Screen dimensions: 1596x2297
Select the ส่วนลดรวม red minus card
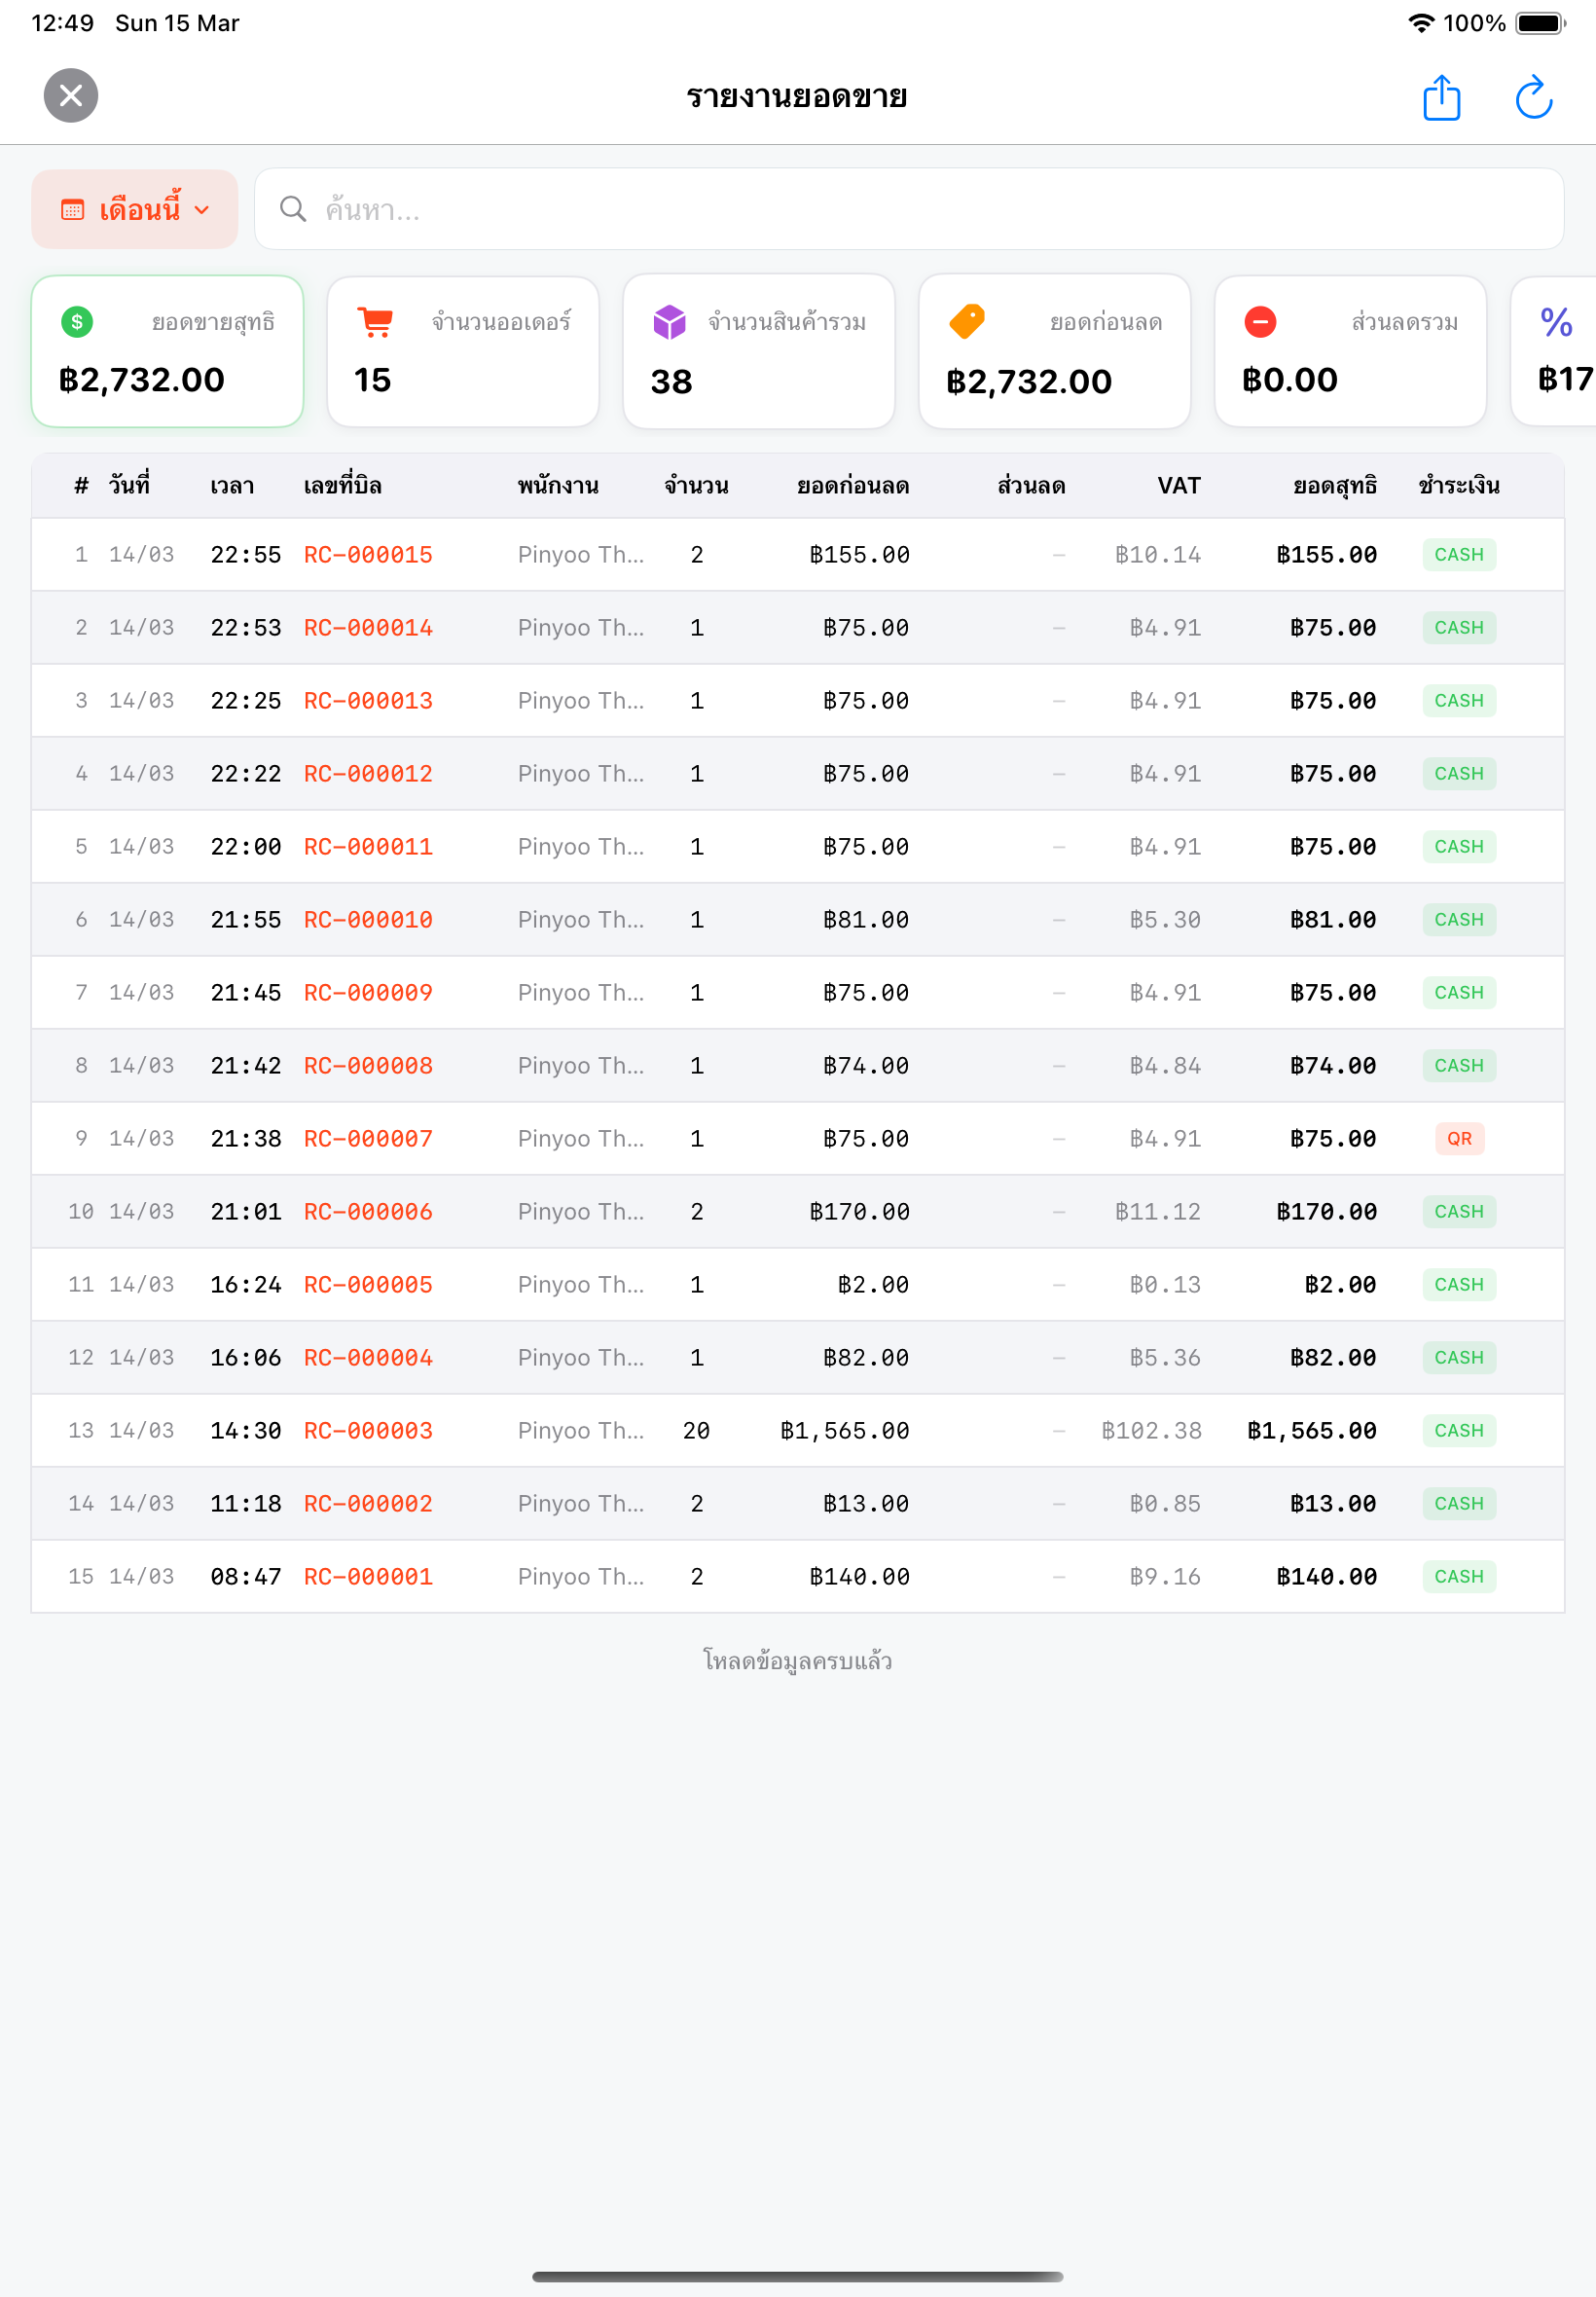click(x=1350, y=351)
